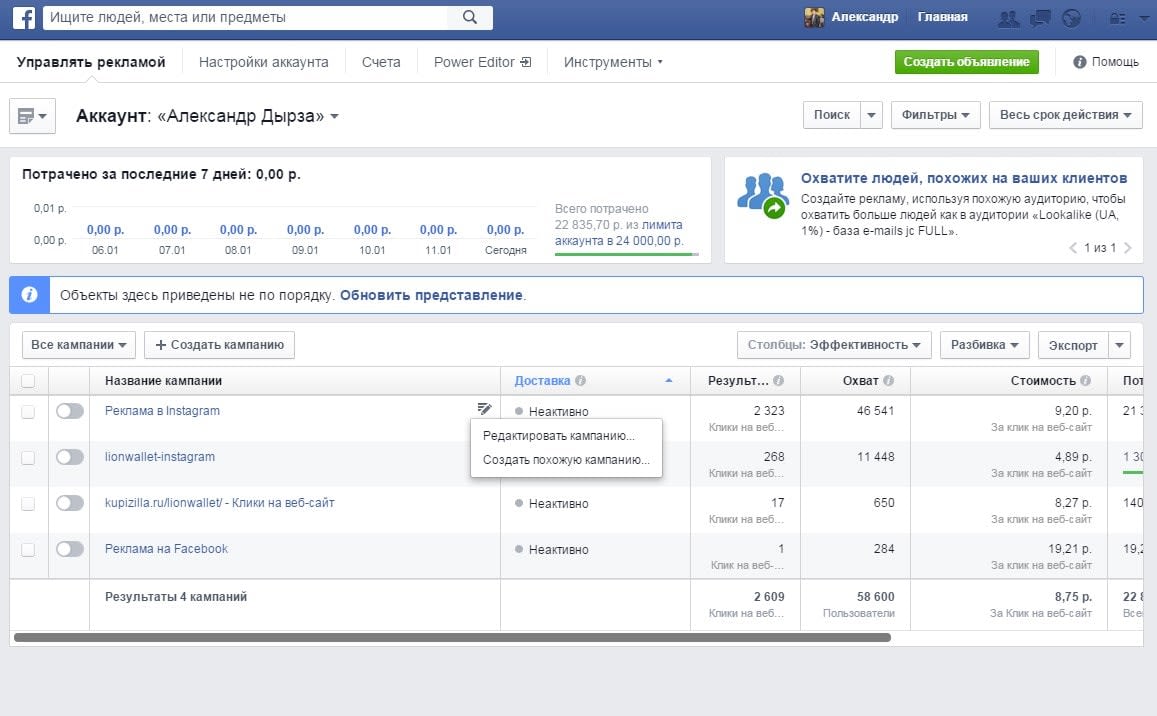Open messages icon in top bar
The width and height of the screenshot is (1157, 716).
click(1040, 18)
